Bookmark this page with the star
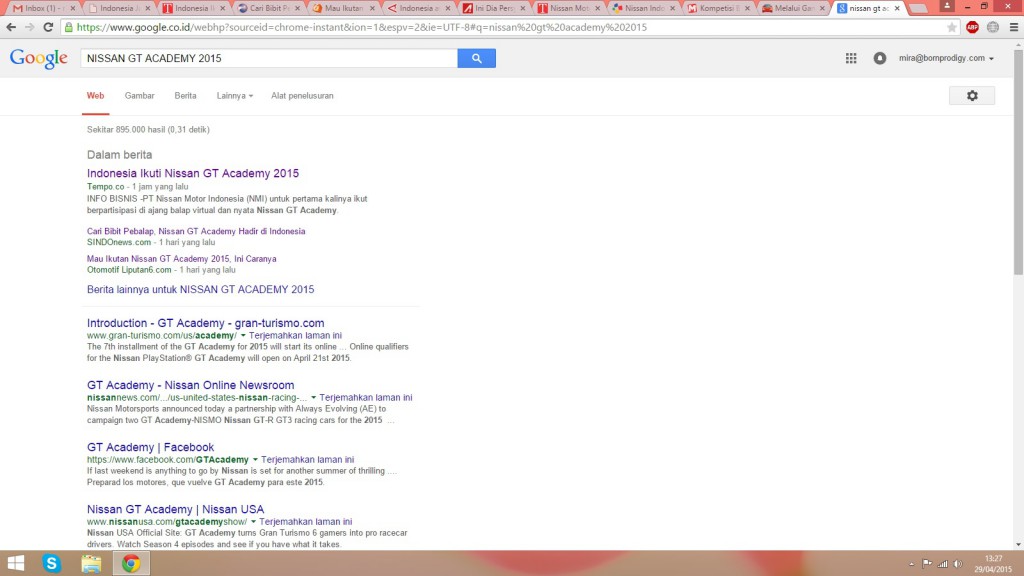The image size is (1024, 576). tap(952, 27)
